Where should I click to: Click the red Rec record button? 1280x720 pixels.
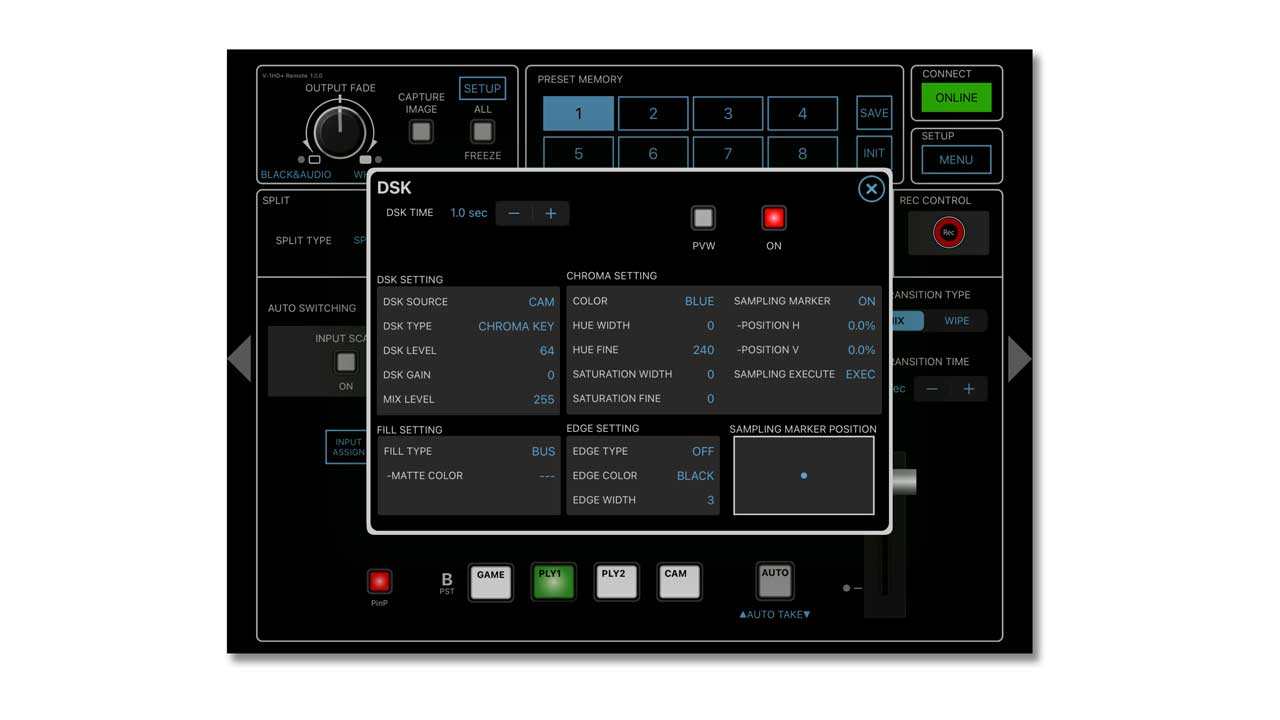tap(948, 232)
